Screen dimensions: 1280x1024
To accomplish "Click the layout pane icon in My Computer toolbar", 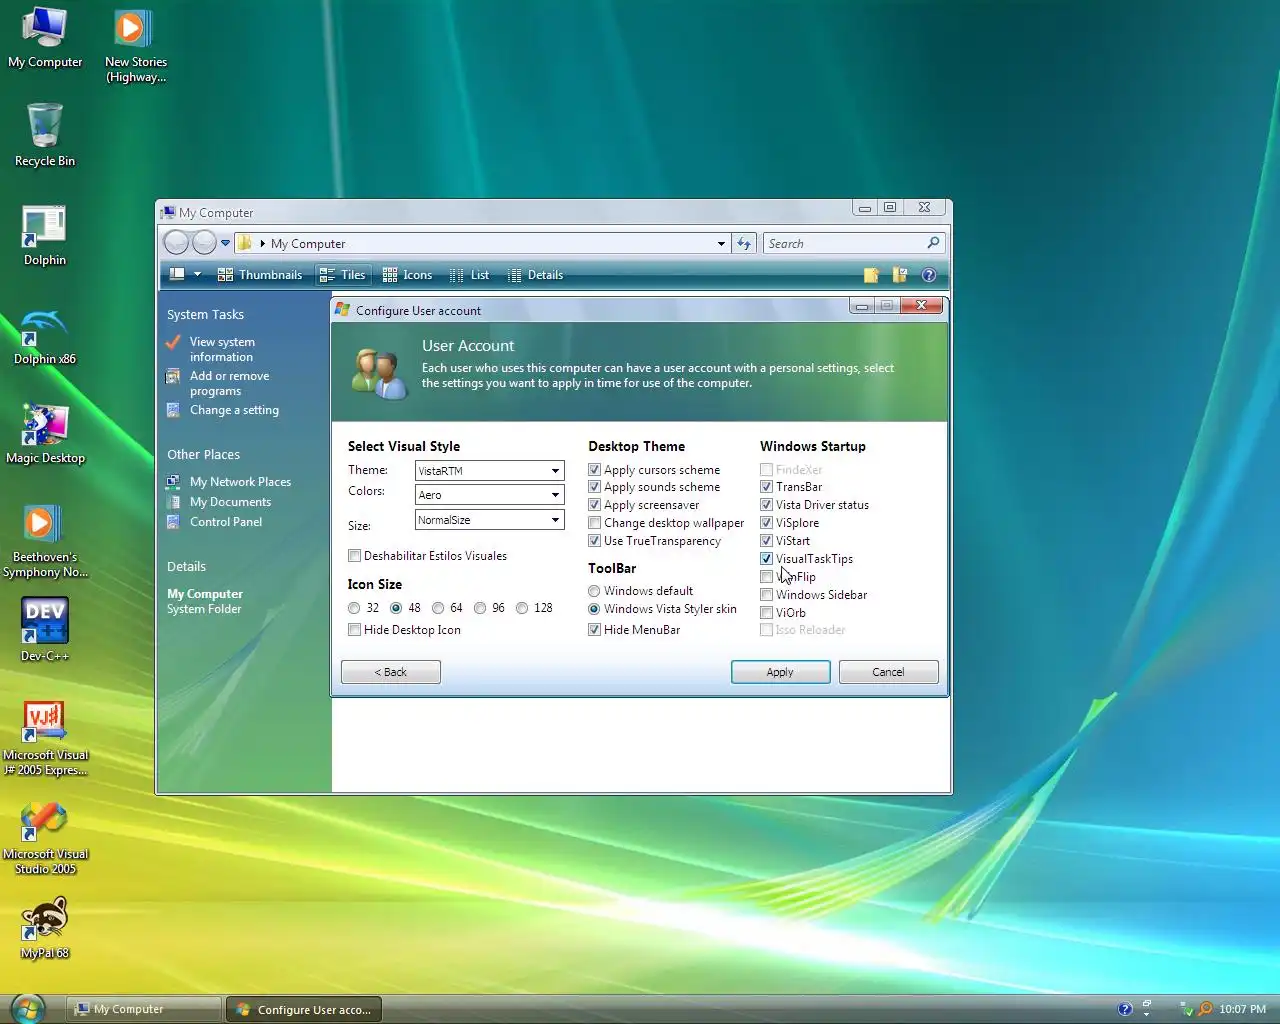I will pyautogui.click(x=177, y=274).
